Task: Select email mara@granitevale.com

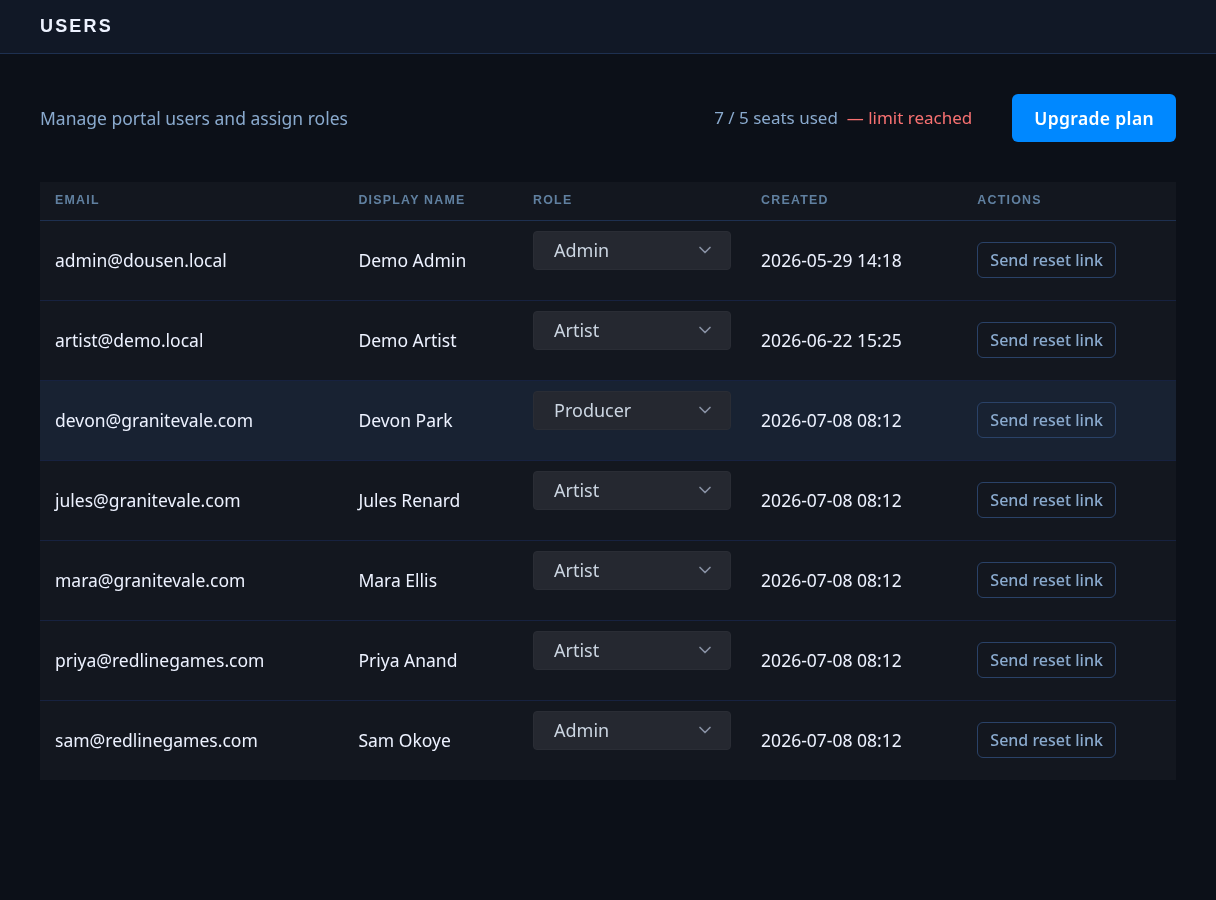Action: click(150, 580)
